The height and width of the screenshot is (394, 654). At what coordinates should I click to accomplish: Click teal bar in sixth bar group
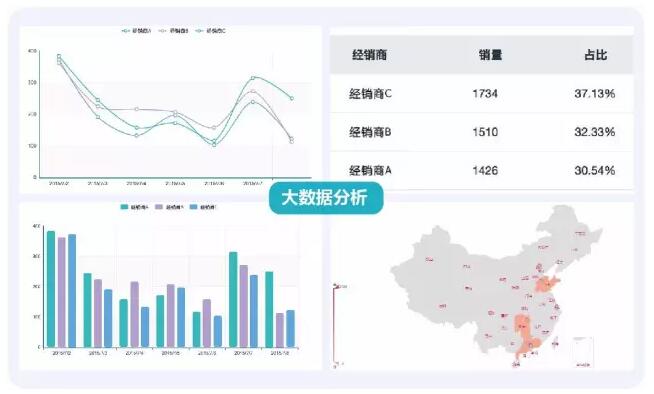coord(233,299)
